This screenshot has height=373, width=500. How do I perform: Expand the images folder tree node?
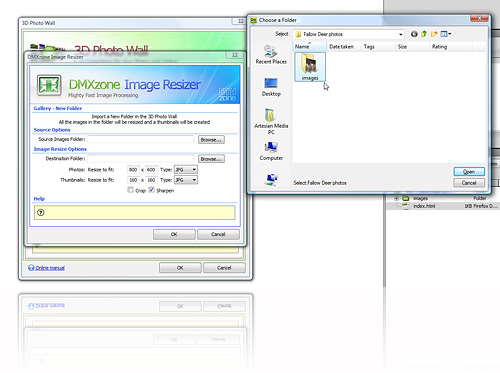tap(396, 198)
